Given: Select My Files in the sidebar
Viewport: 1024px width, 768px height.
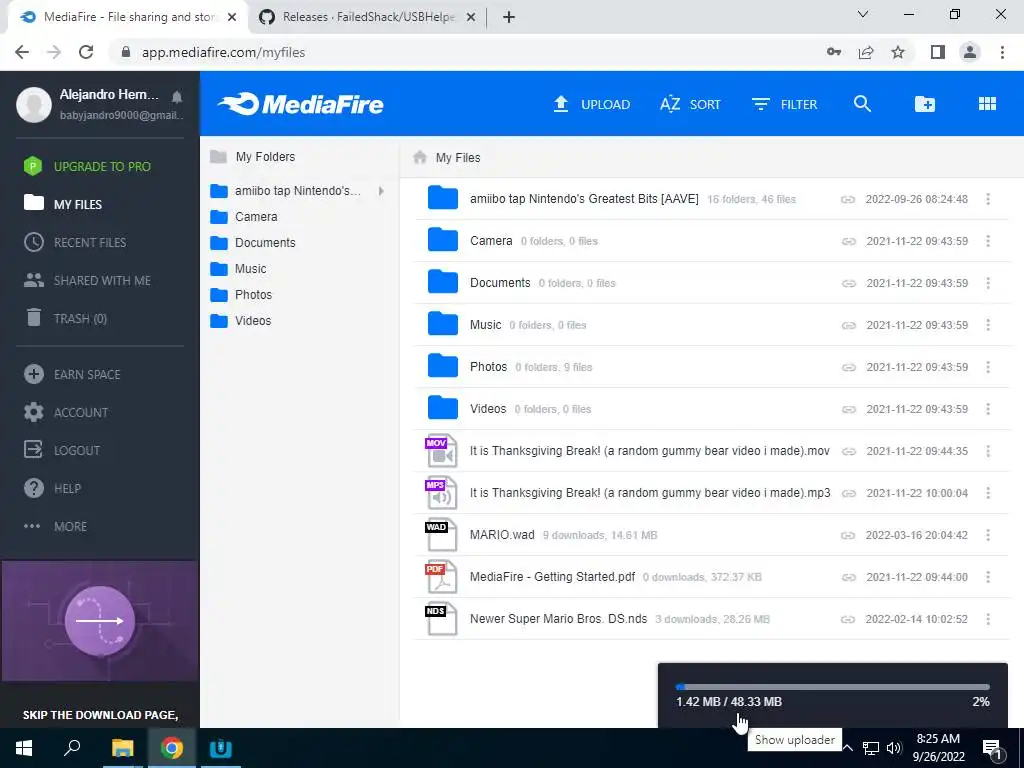Looking at the screenshot, I should 63,204.
